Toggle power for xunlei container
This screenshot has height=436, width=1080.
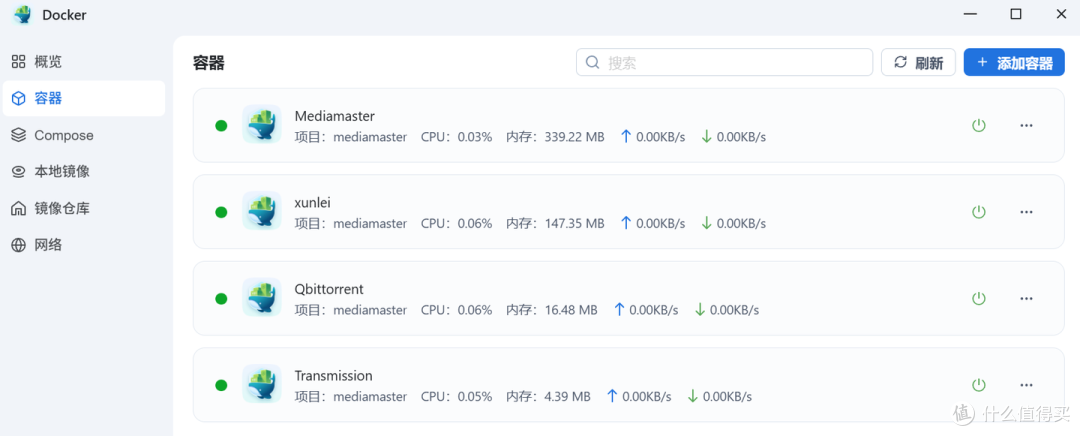click(979, 211)
